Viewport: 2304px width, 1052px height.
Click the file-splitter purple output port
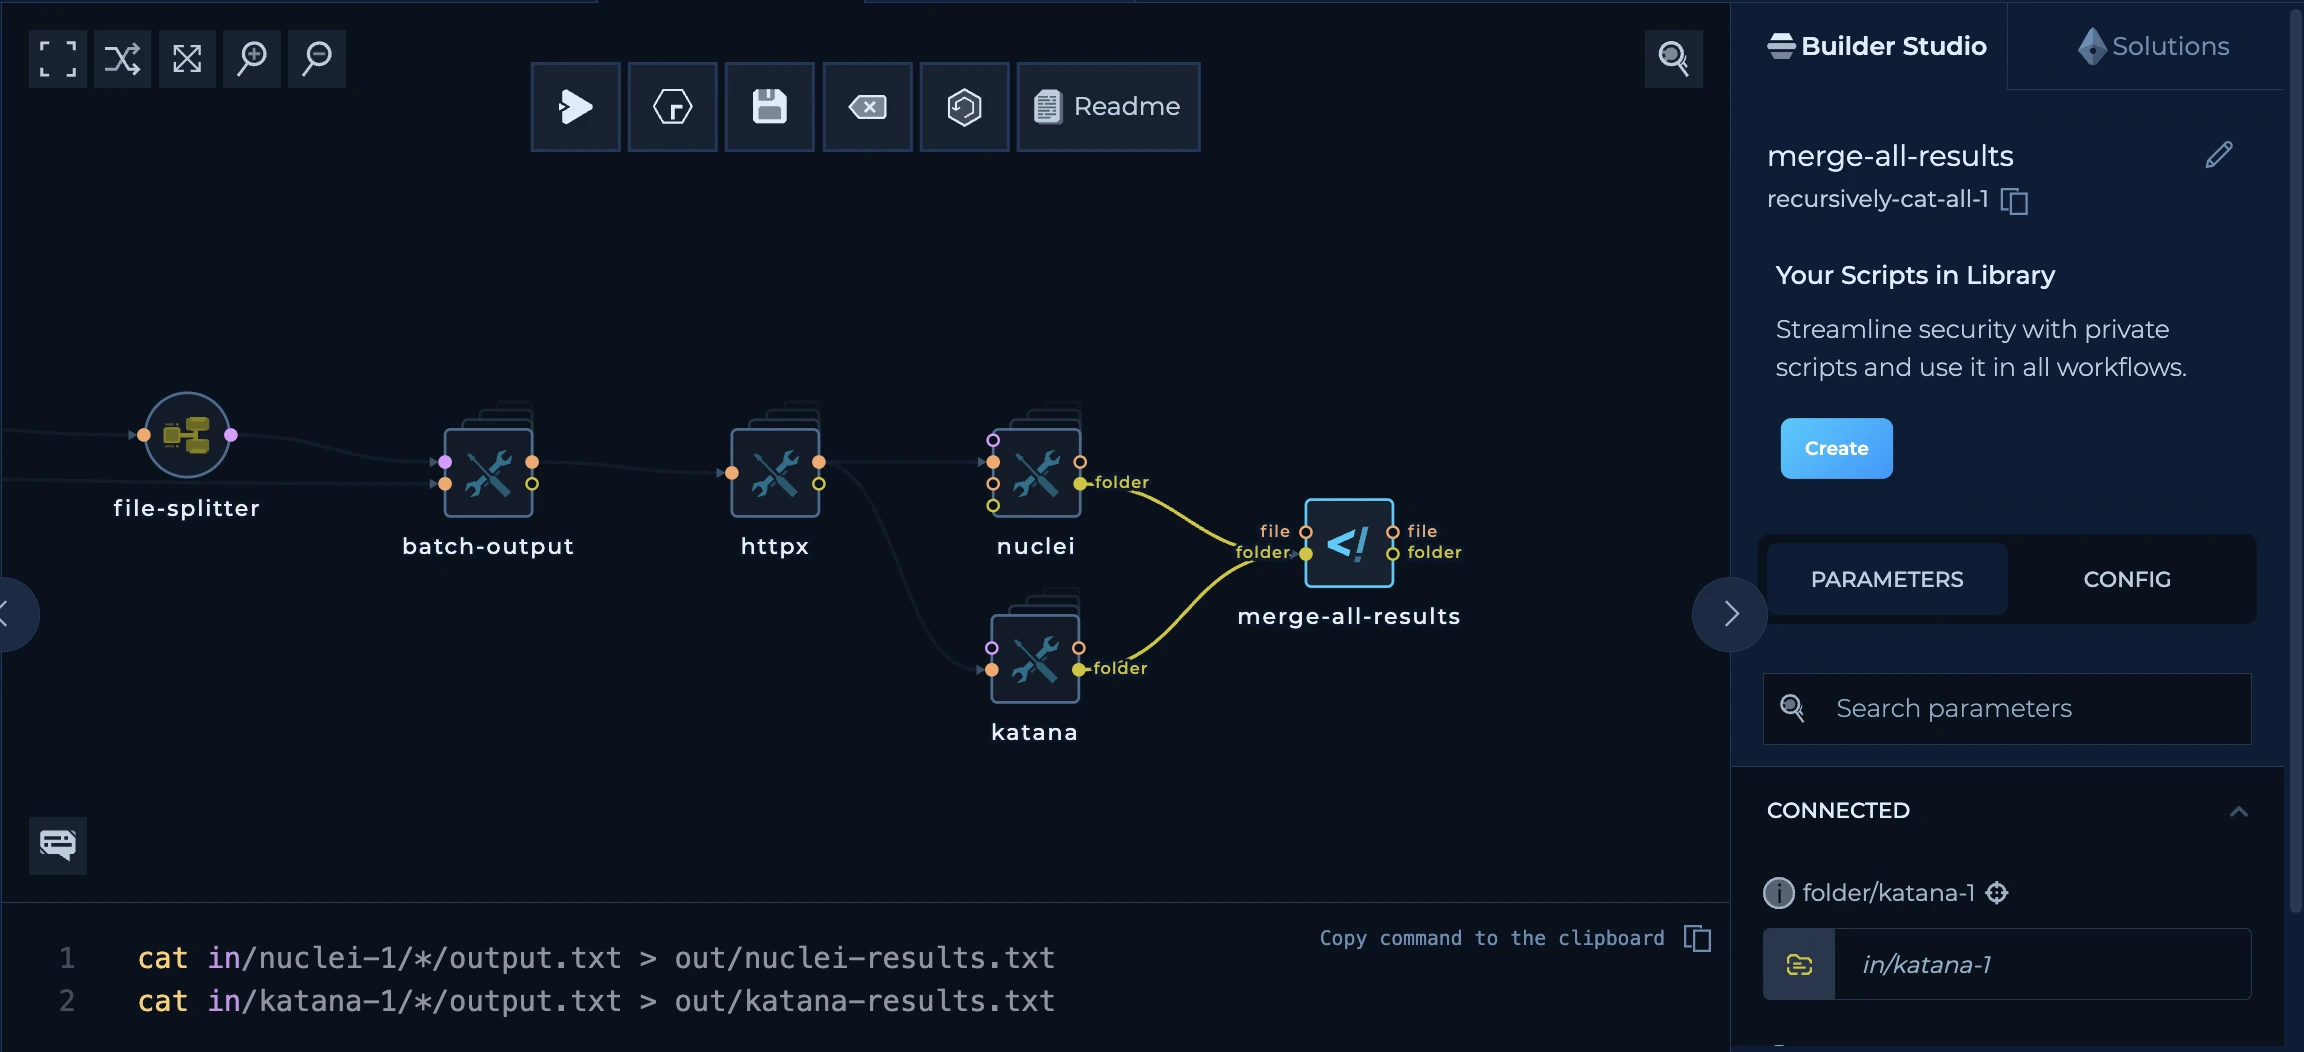coord(231,435)
